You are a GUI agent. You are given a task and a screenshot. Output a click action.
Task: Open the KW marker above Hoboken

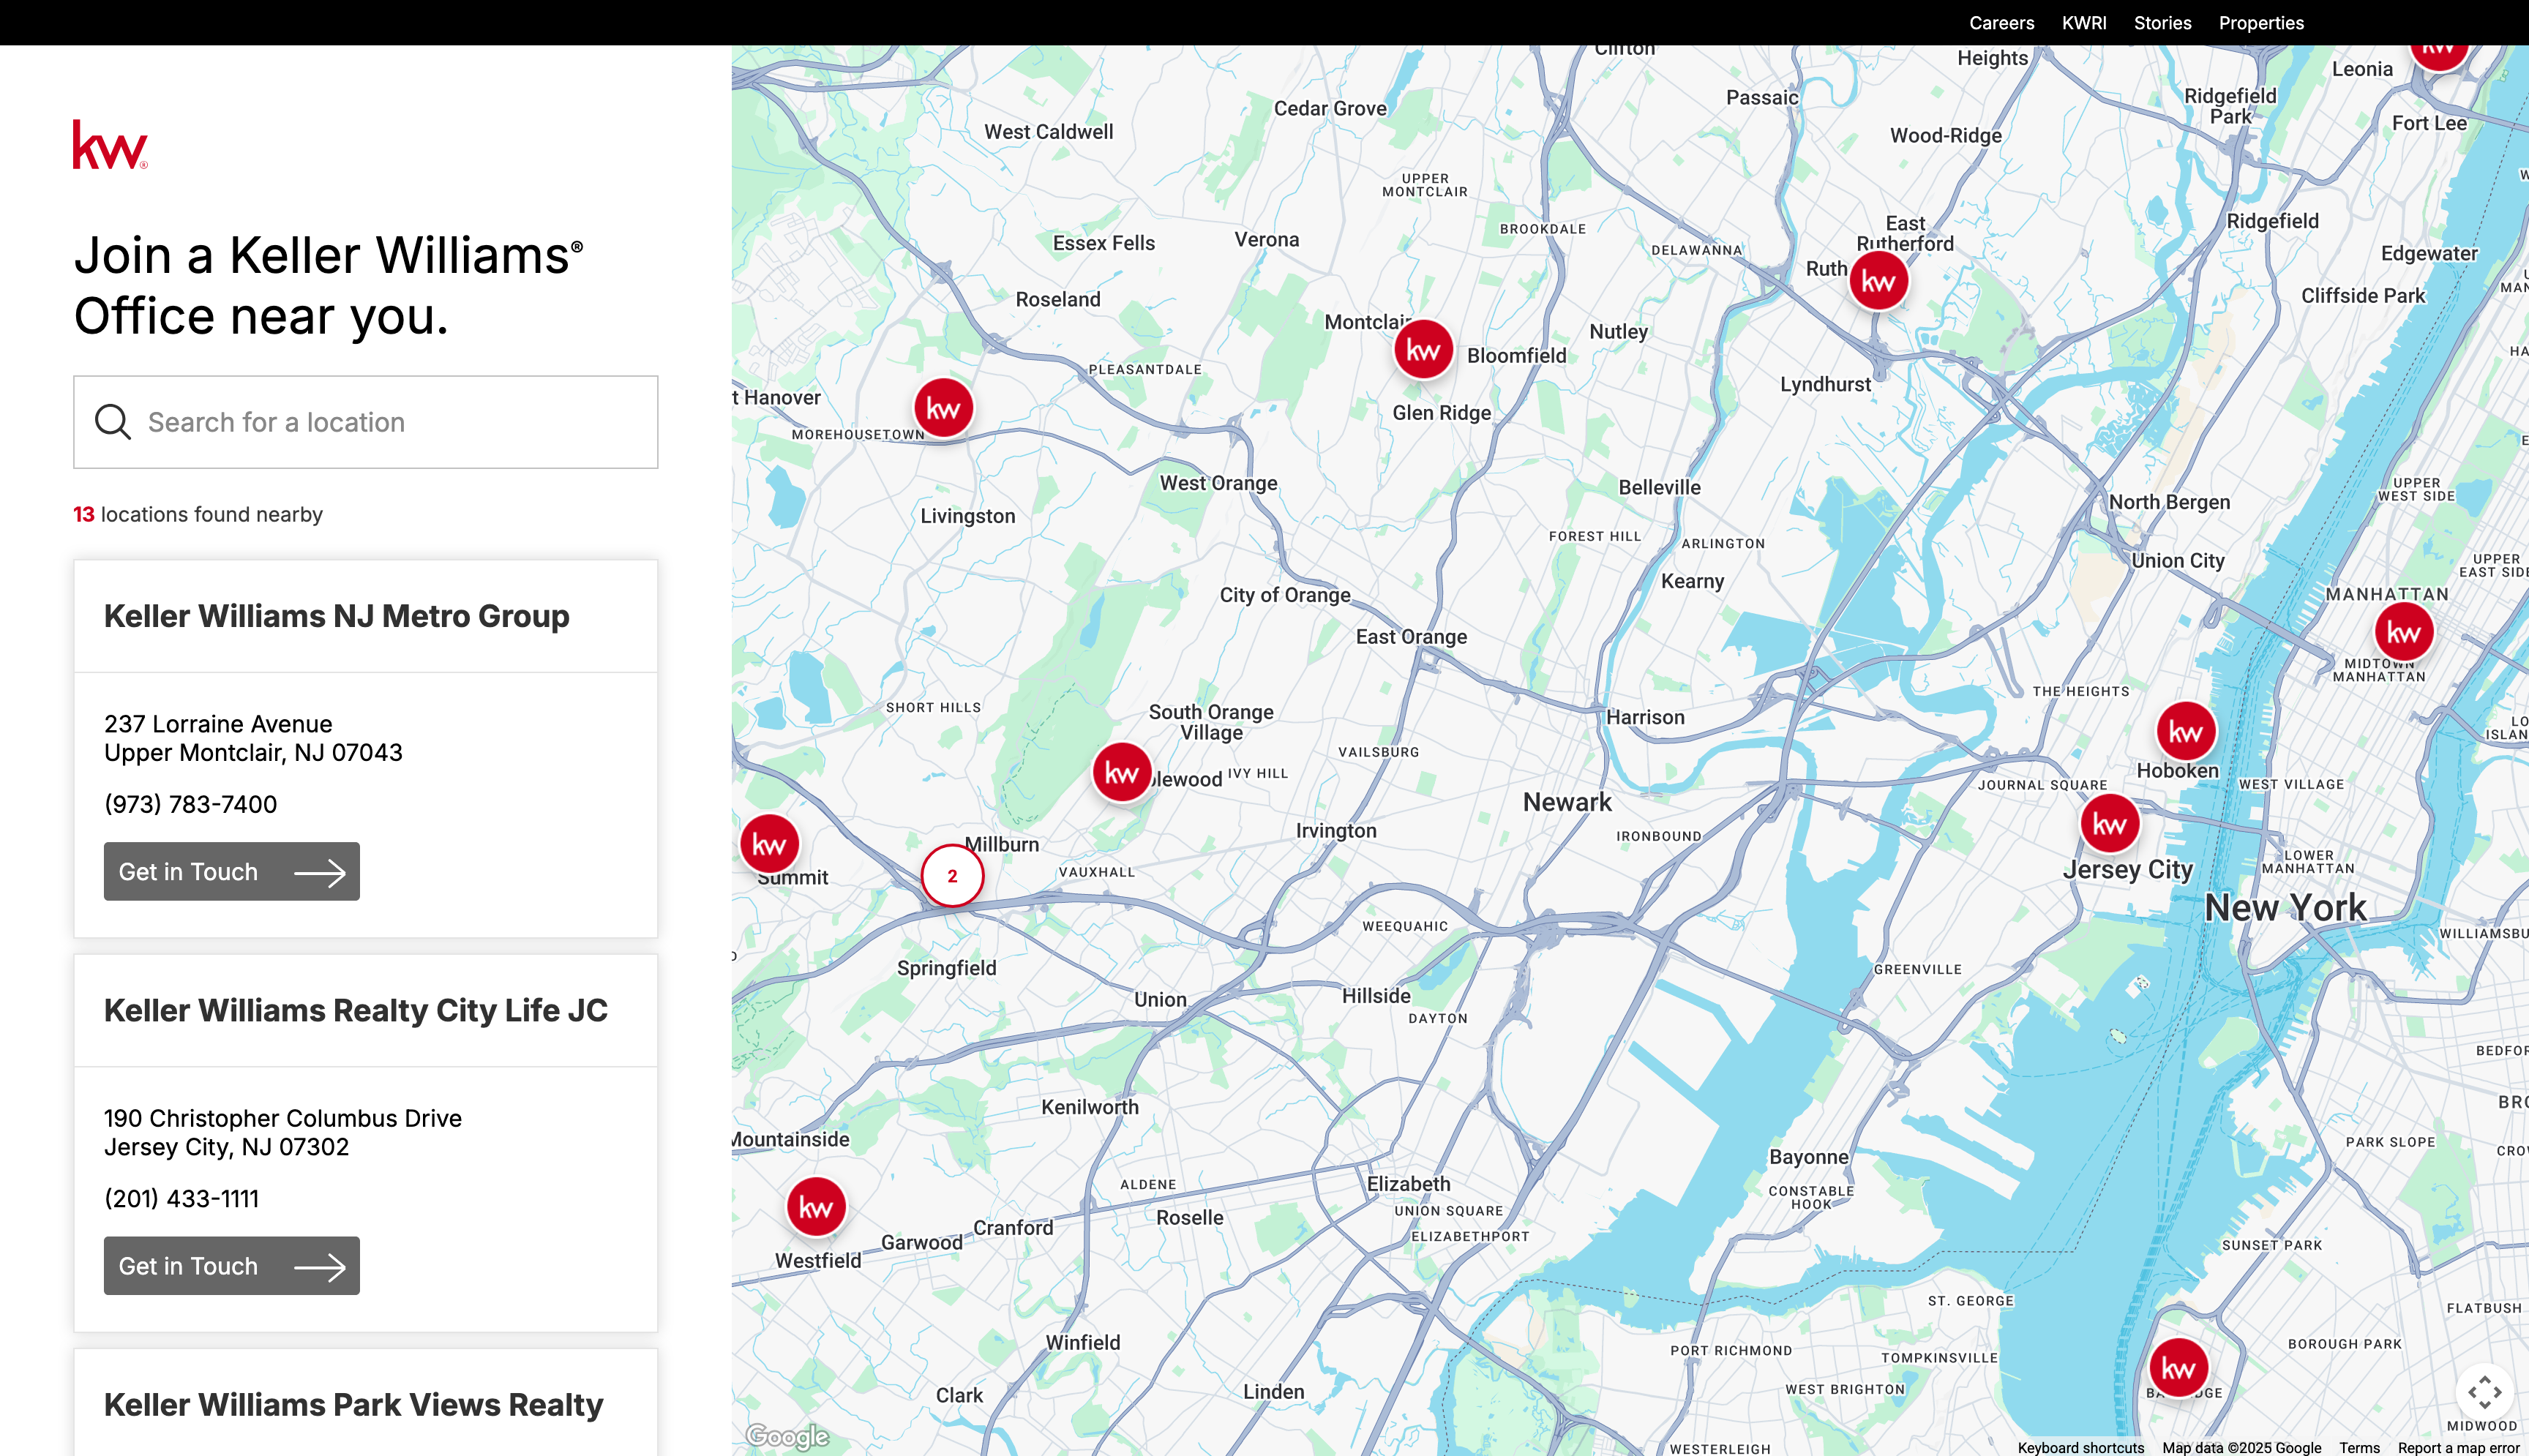point(2185,732)
